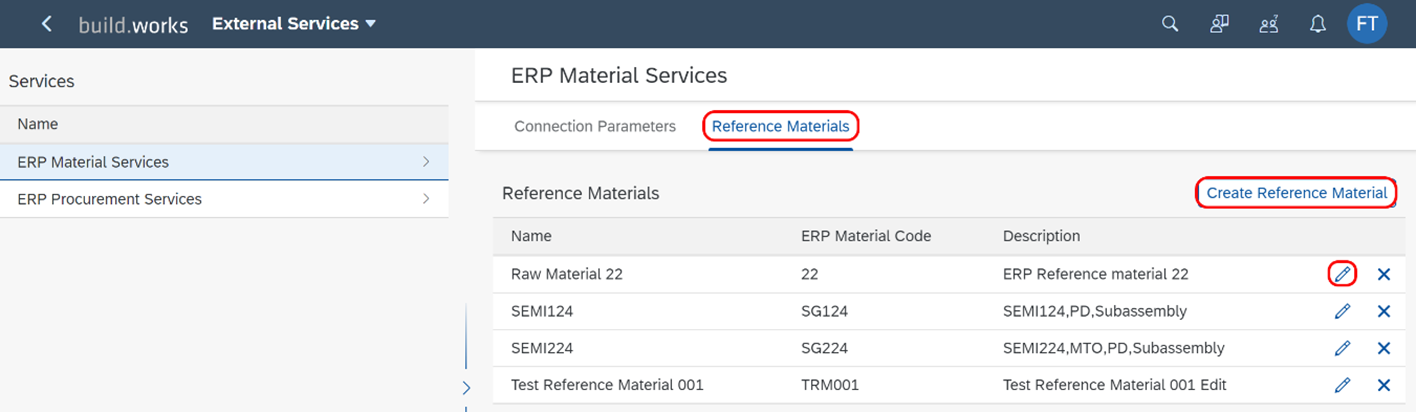The width and height of the screenshot is (1416, 412).
Task: Edit SEMI124 reference material
Action: tap(1342, 311)
